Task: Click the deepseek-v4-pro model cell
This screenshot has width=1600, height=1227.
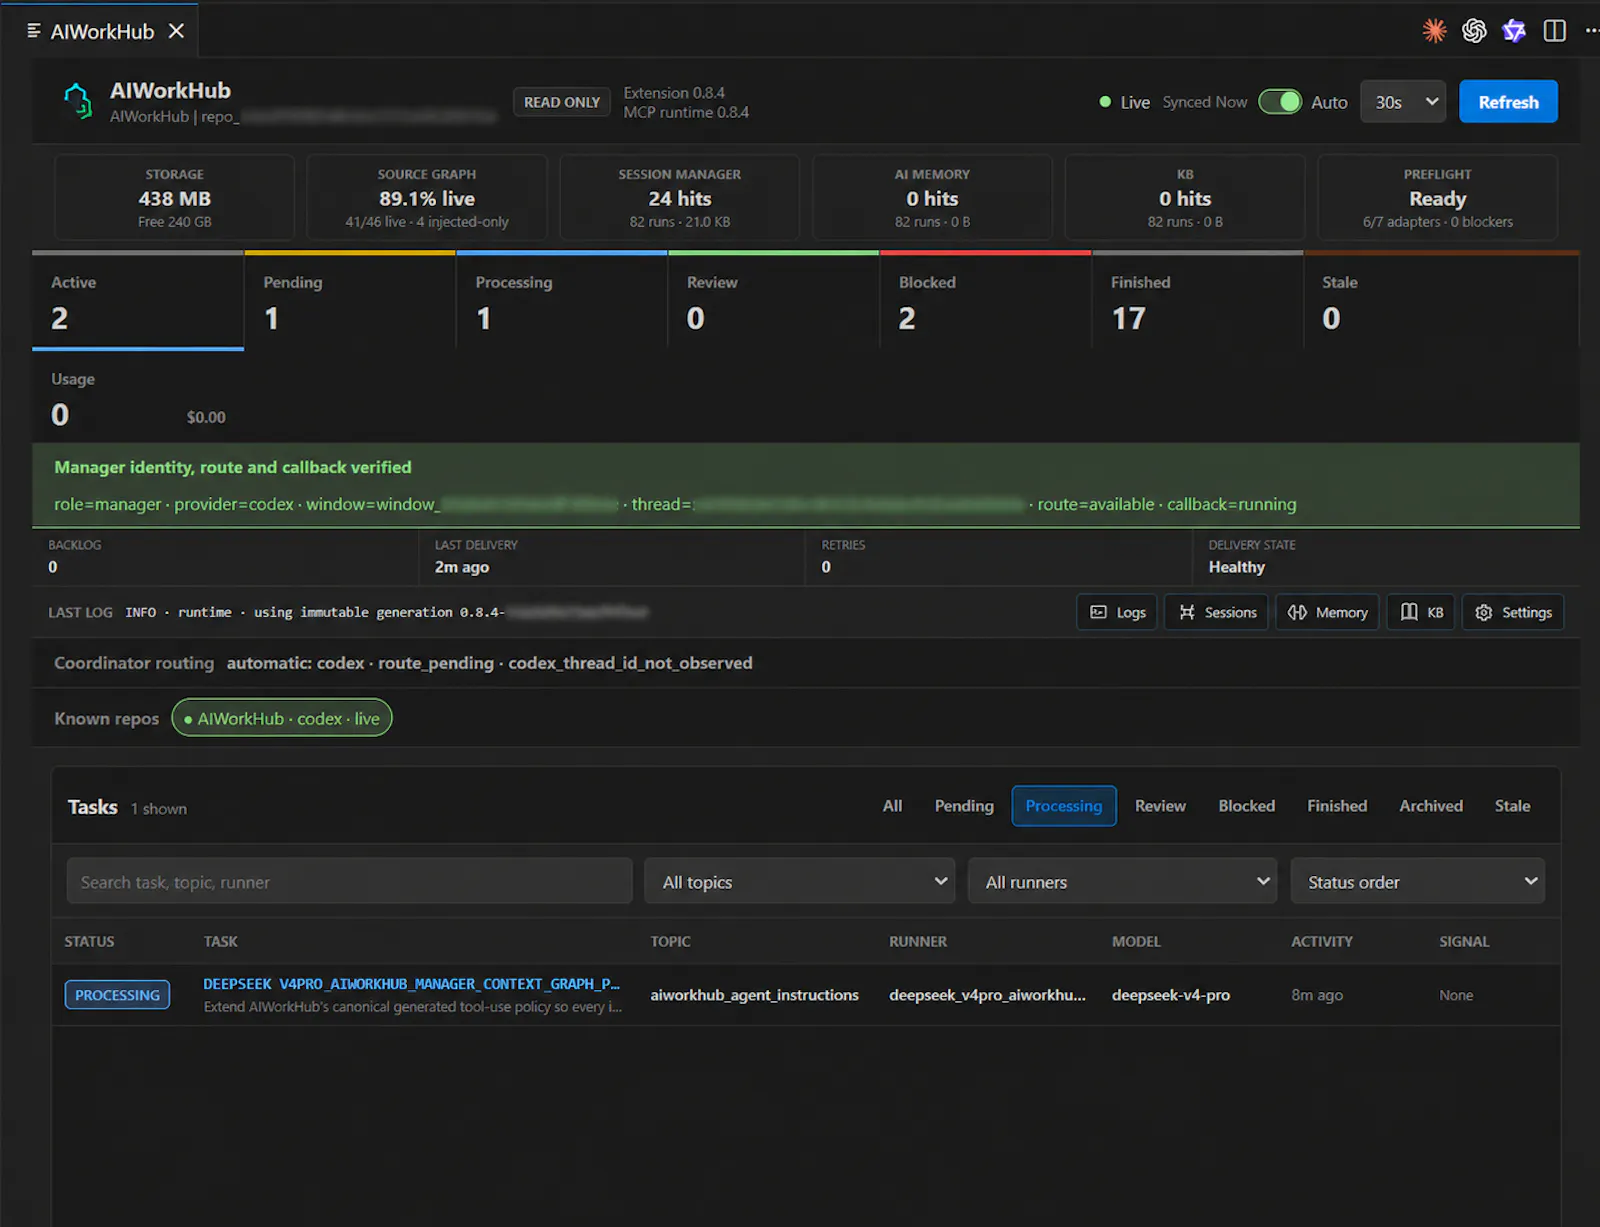Action: coord(1171,995)
